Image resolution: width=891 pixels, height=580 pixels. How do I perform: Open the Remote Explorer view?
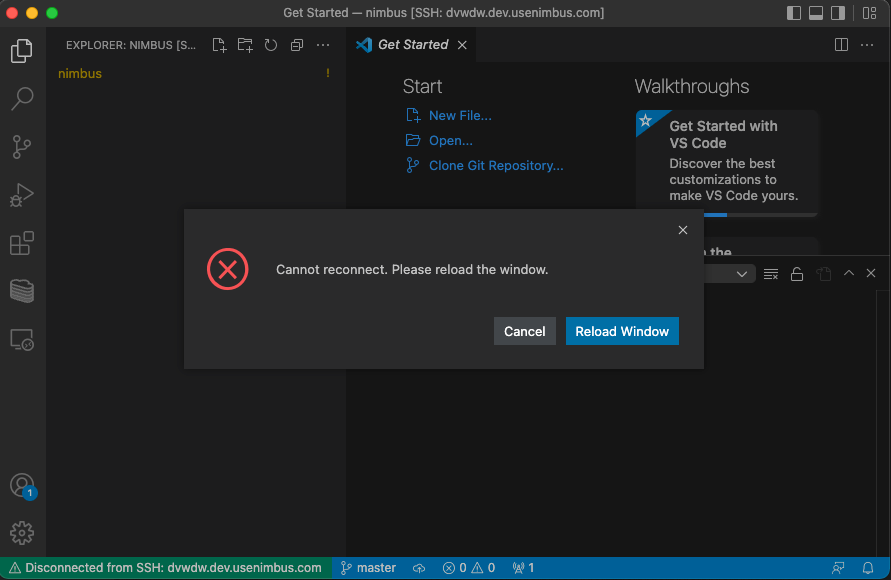pyautogui.click(x=22, y=340)
